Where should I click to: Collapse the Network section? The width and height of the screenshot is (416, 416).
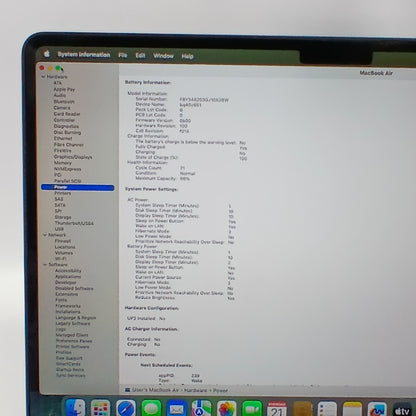pyautogui.click(x=45, y=235)
